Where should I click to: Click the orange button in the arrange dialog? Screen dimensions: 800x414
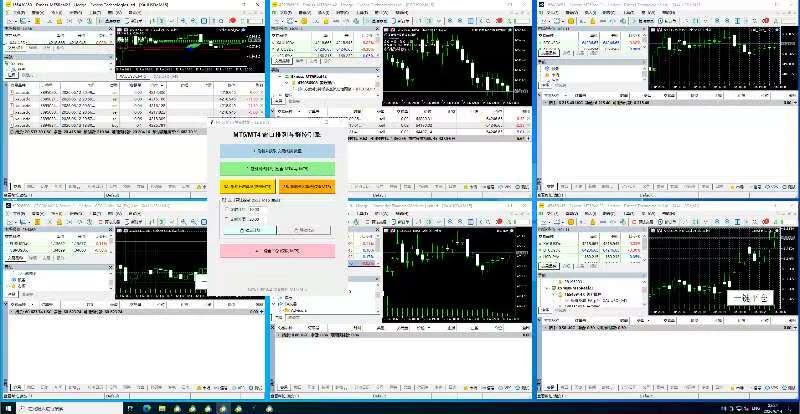click(307, 187)
